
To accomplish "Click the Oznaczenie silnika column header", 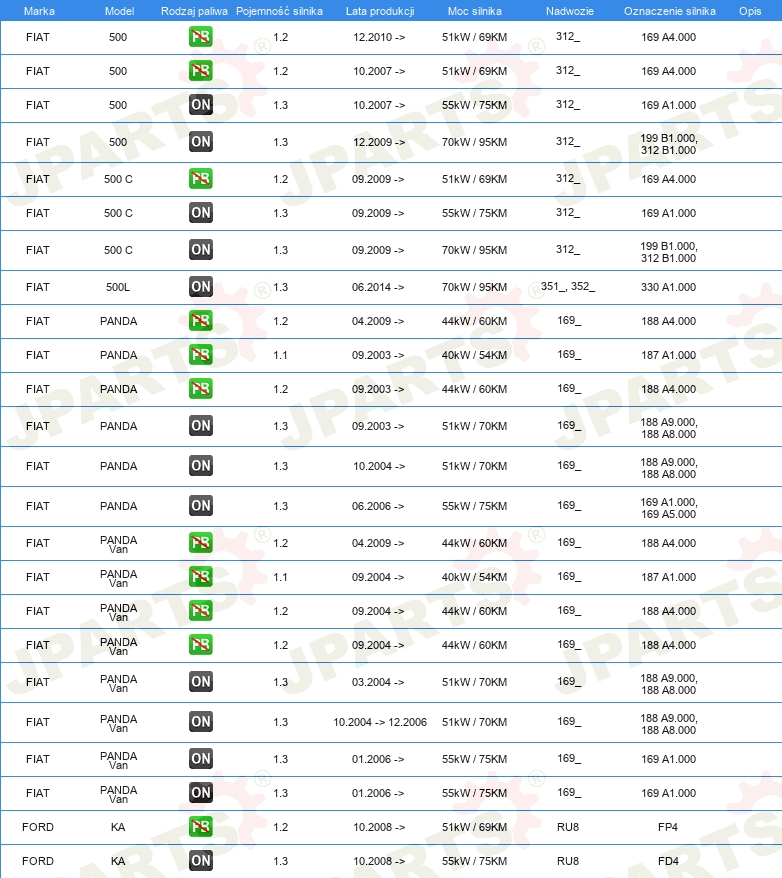I will tap(669, 11).
